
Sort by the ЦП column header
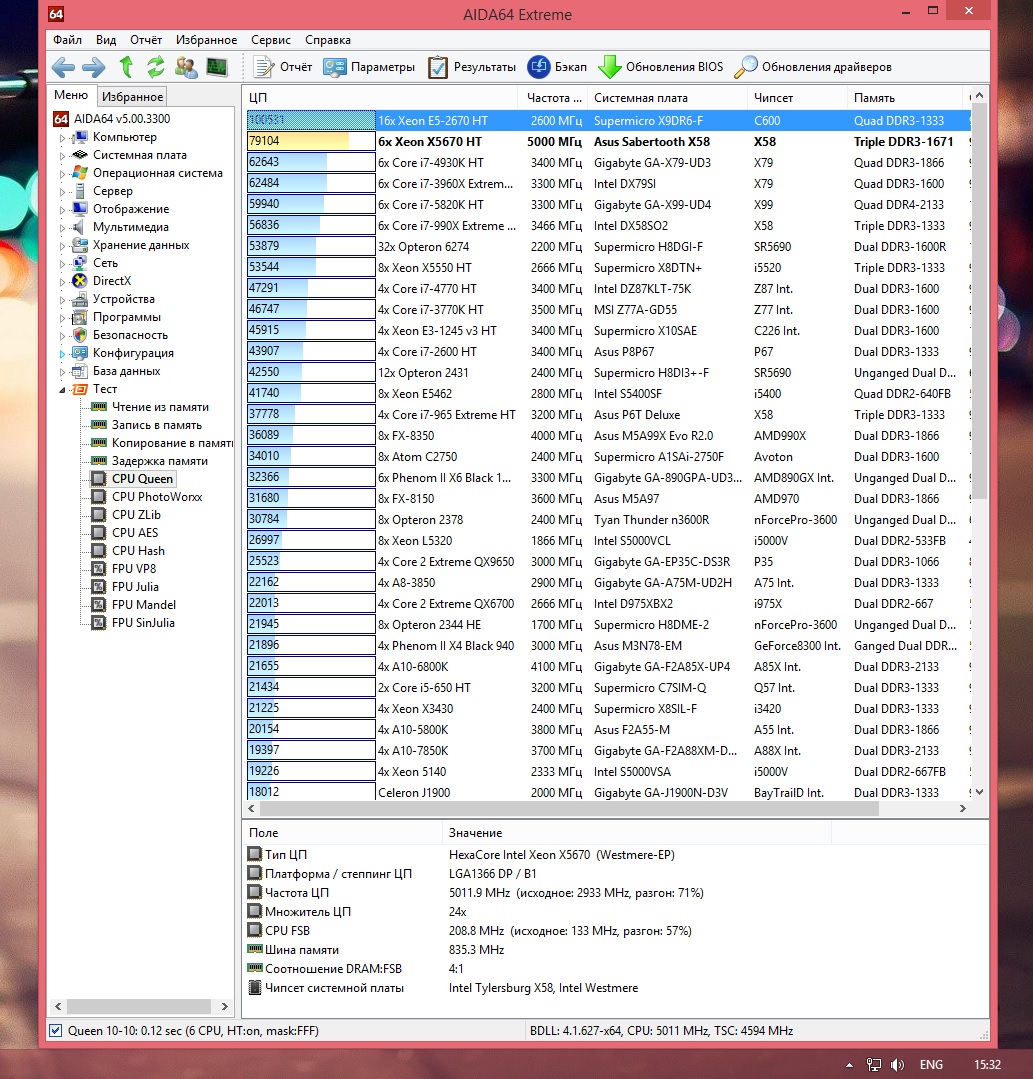380,98
